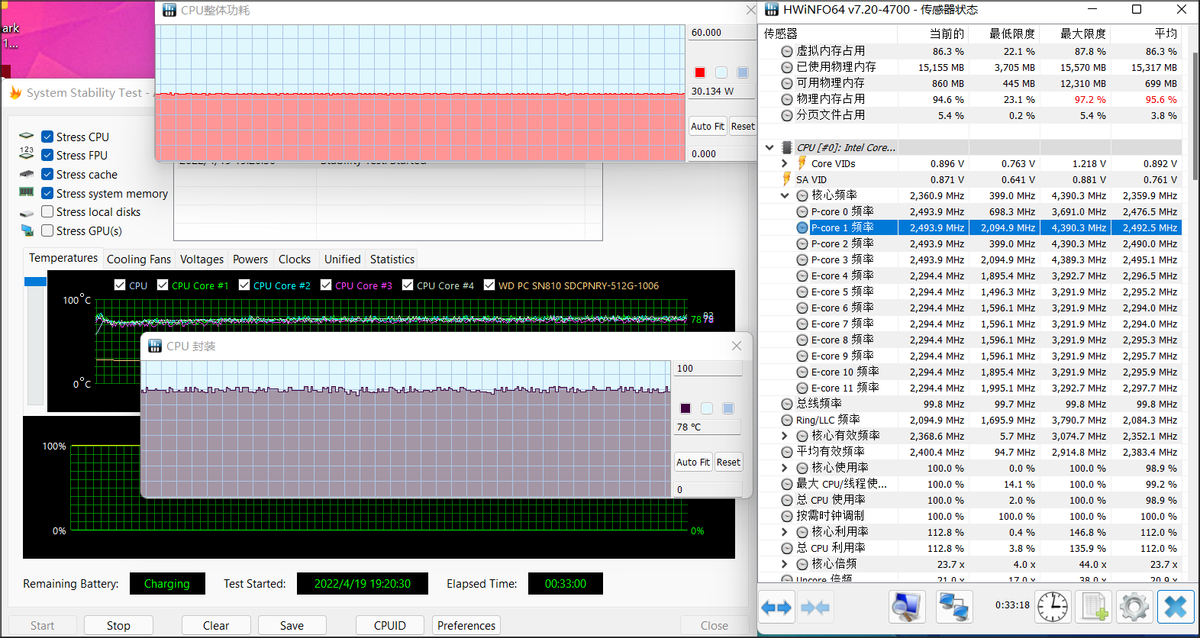Screen dimensions: 1200x638
Task: Click the sensor icon next to 虚拟内存占用
Action: pos(787,51)
